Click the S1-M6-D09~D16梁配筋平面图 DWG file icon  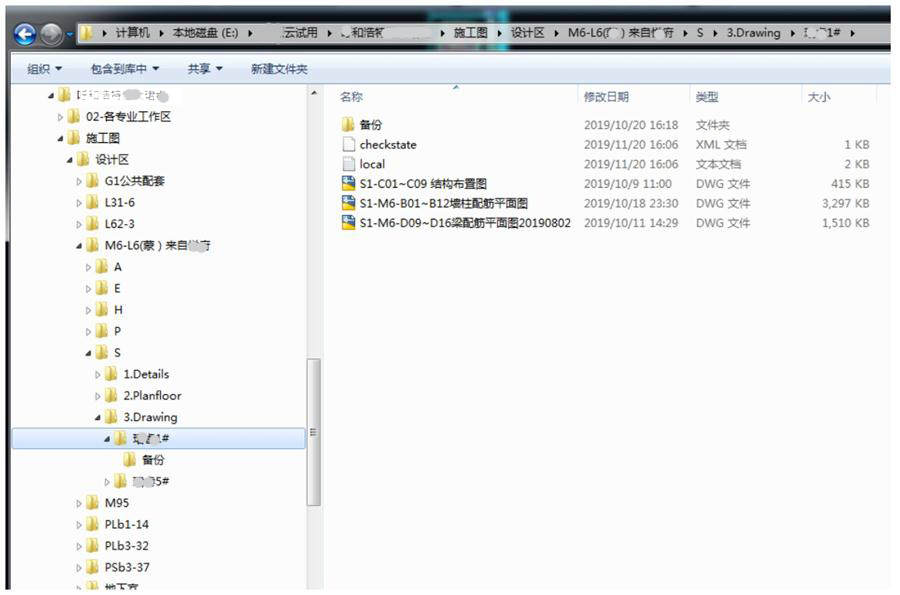pyautogui.click(x=349, y=223)
